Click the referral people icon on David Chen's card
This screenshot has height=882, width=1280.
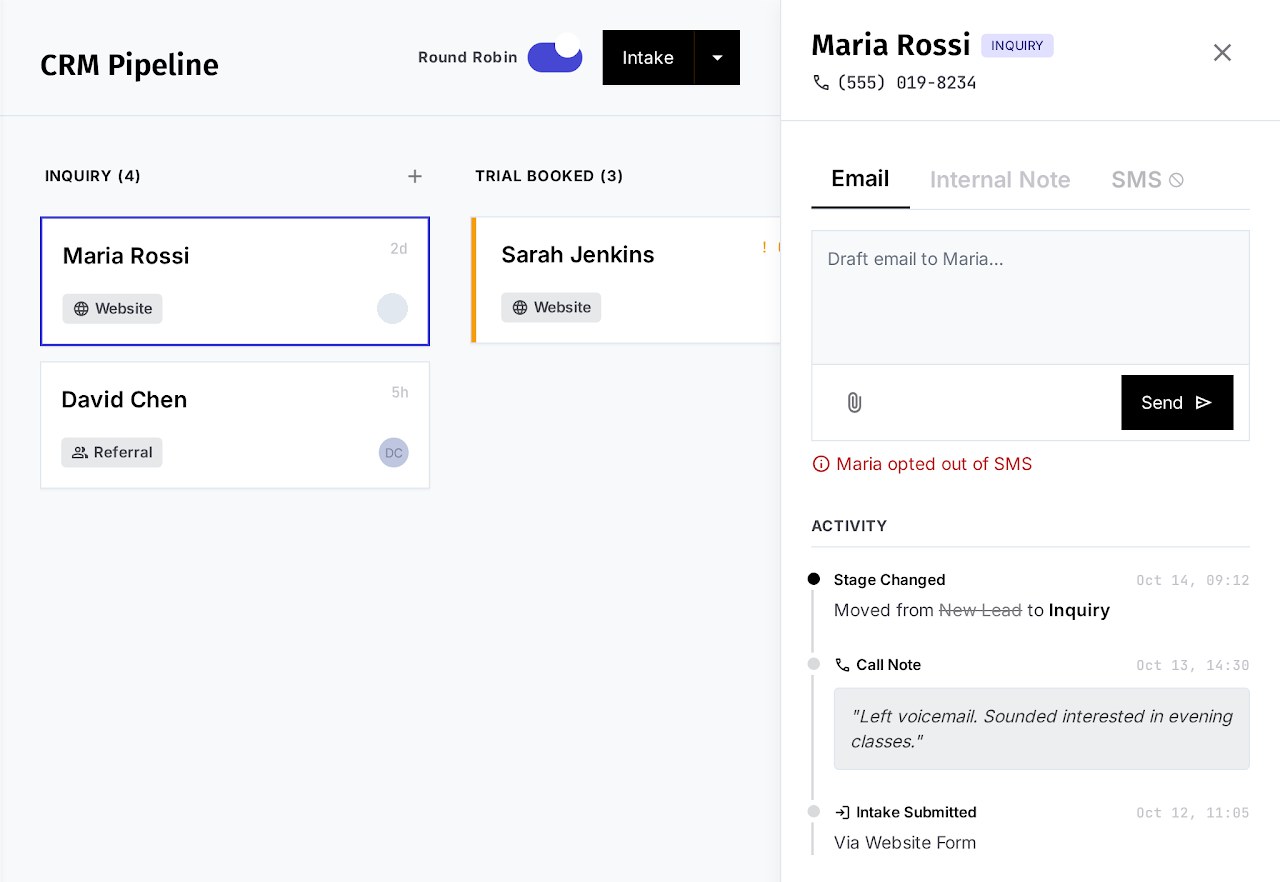[80, 453]
